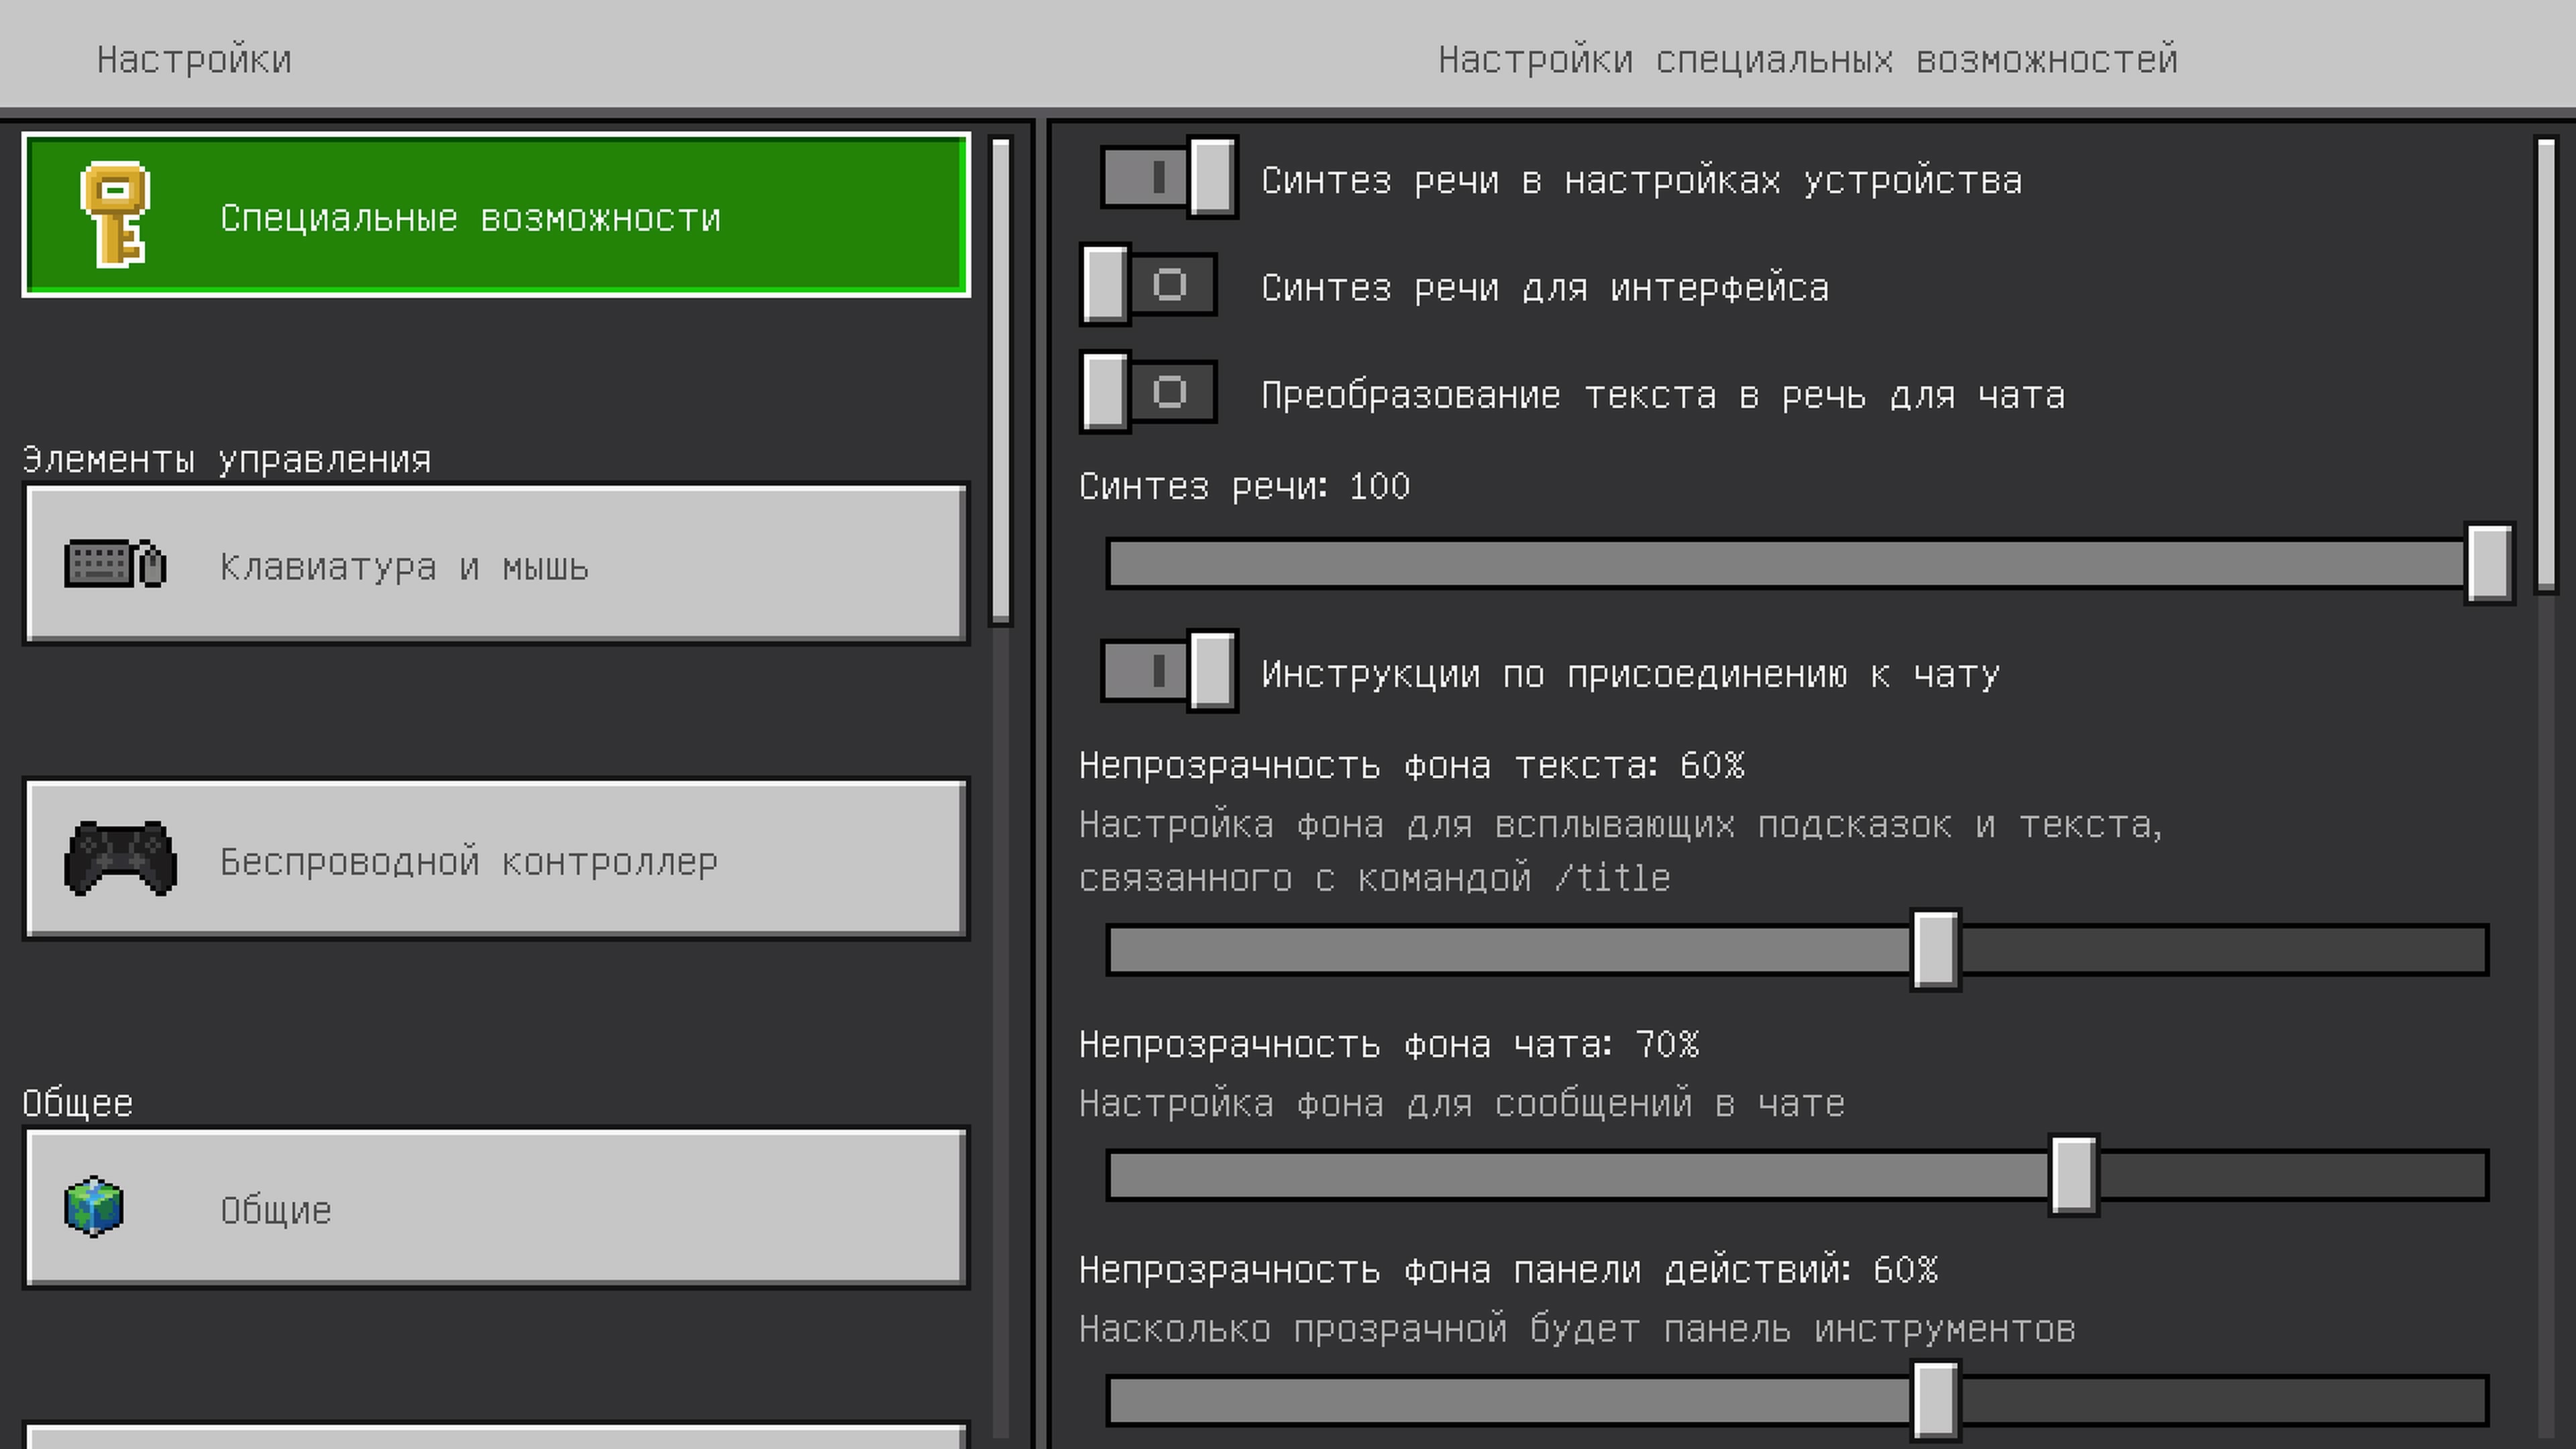Click the wireless controller gamepad icon
The image size is (2576, 1449).
click(x=120, y=858)
